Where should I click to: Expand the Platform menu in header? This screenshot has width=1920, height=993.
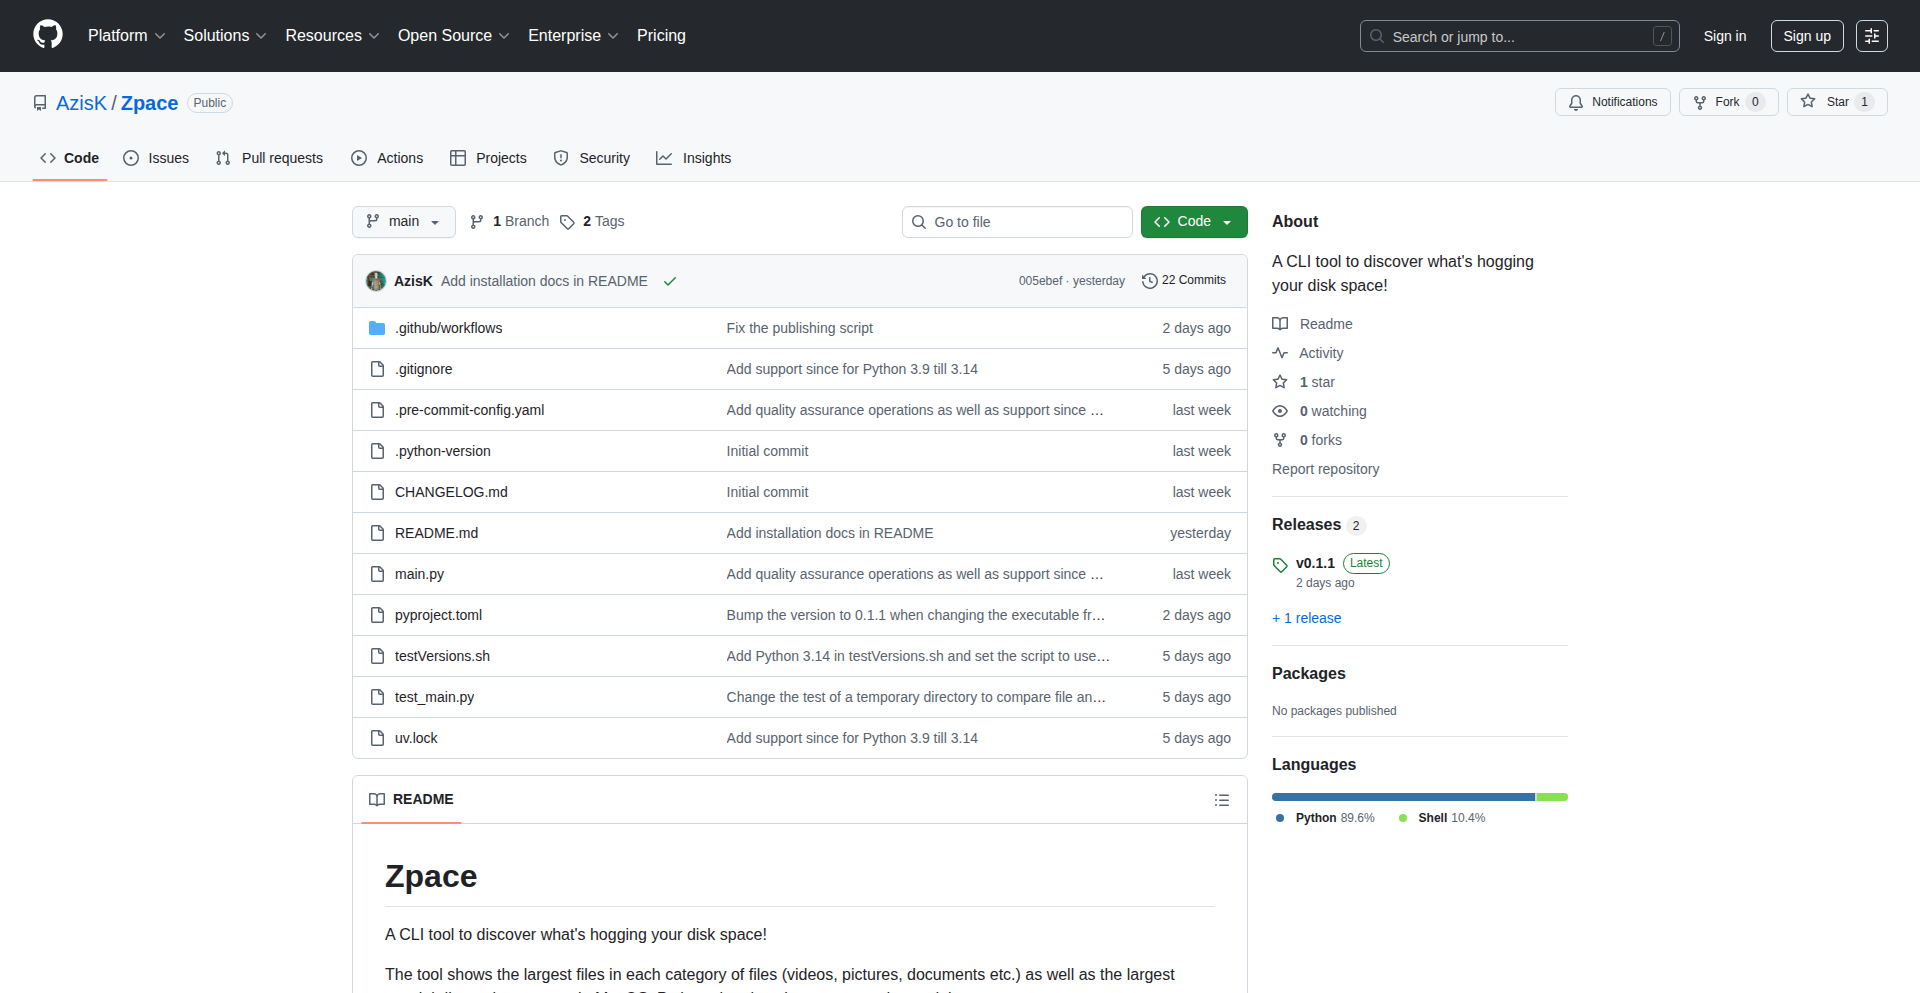[126, 36]
